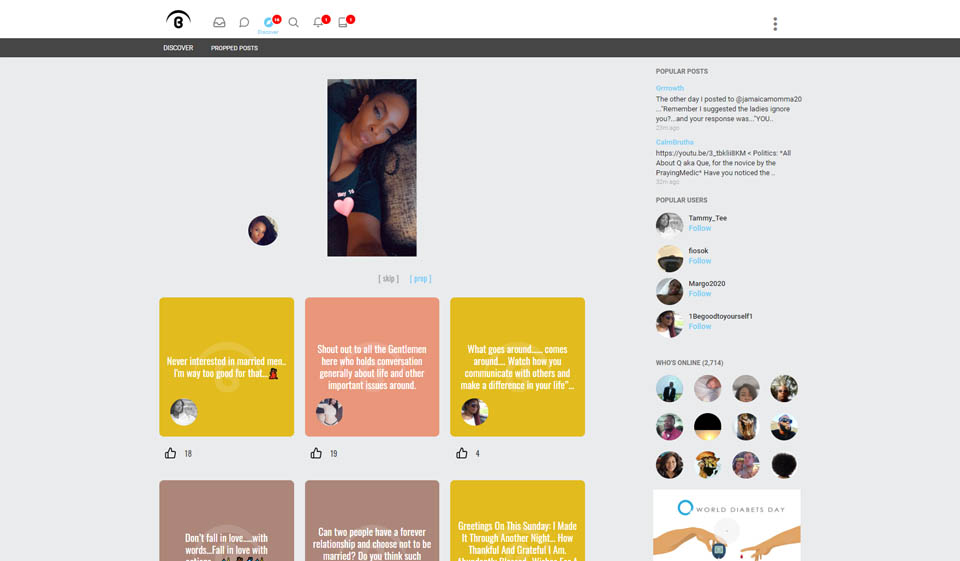Open the inbox tray icon

[x=219, y=22]
